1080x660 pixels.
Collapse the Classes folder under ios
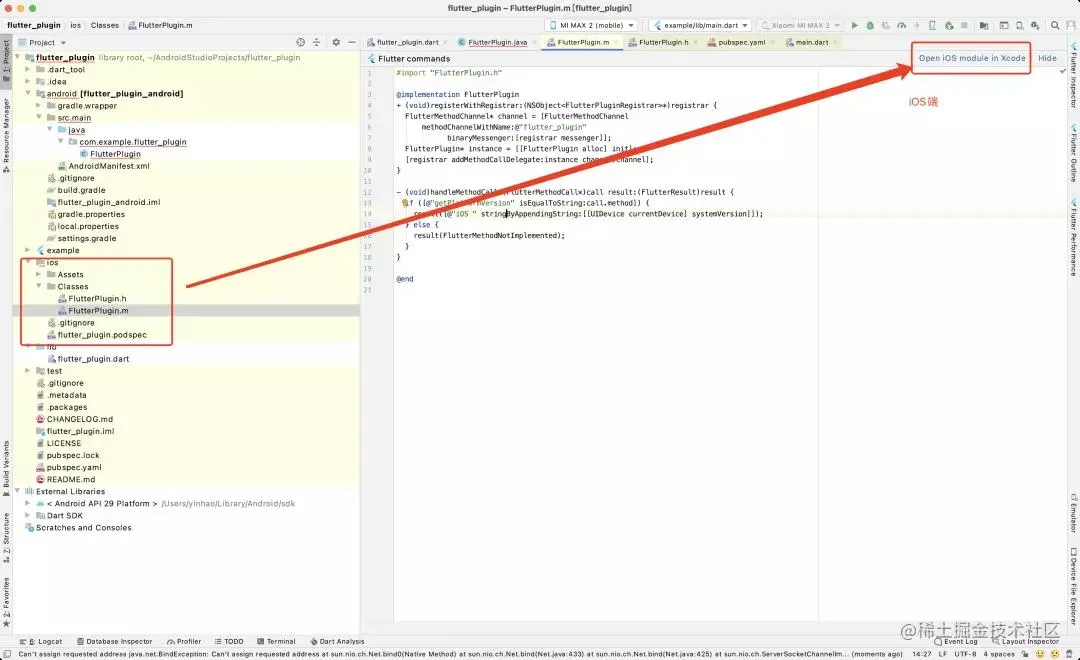(x=39, y=286)
